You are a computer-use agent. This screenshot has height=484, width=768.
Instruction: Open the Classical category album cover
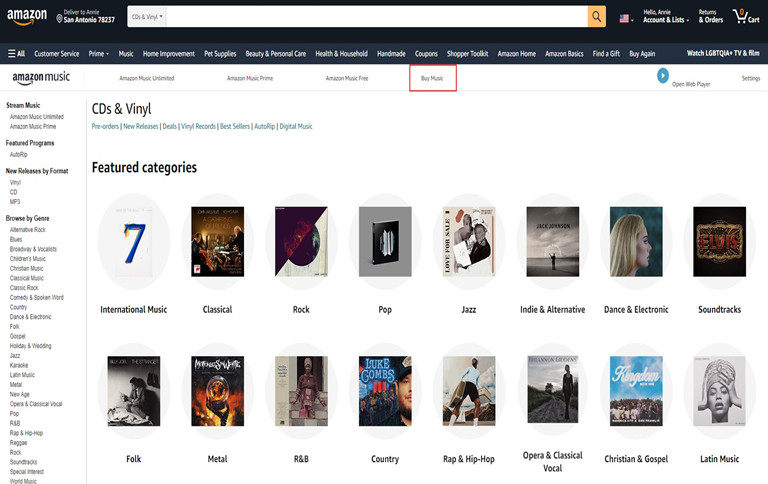(217, 242)
